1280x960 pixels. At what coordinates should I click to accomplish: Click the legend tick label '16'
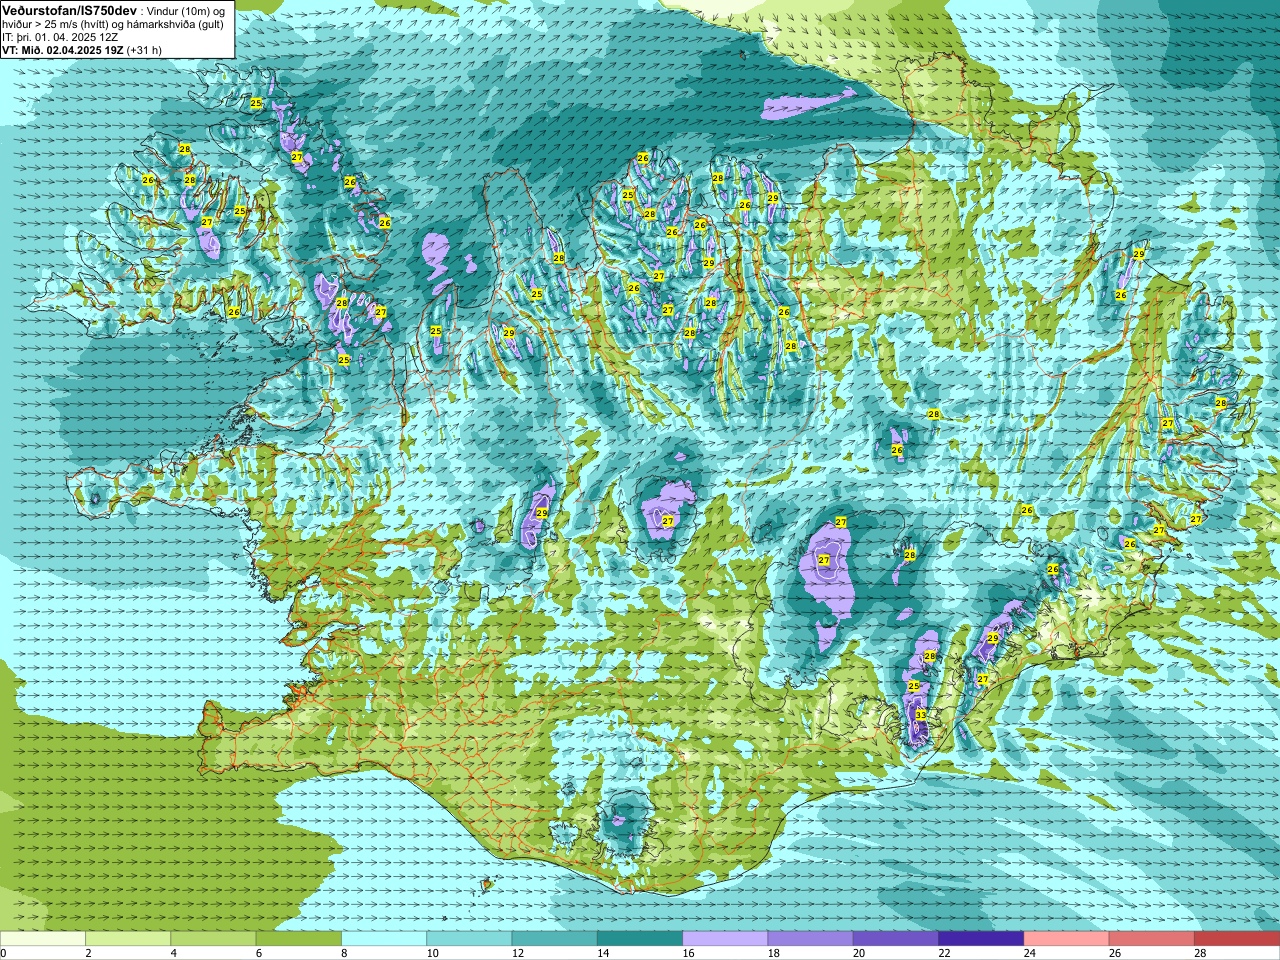[688, 953]
